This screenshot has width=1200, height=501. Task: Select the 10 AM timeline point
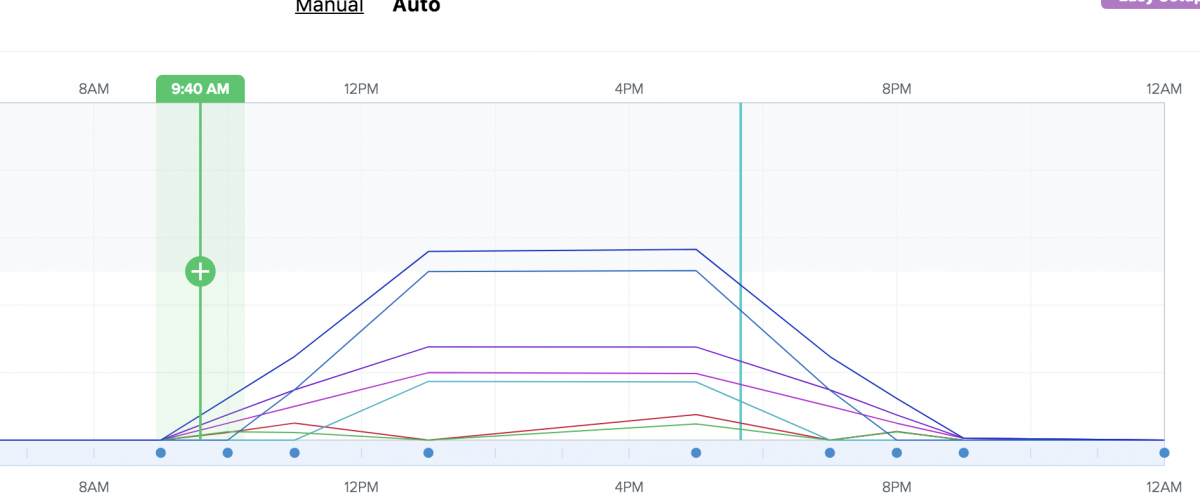228,453
